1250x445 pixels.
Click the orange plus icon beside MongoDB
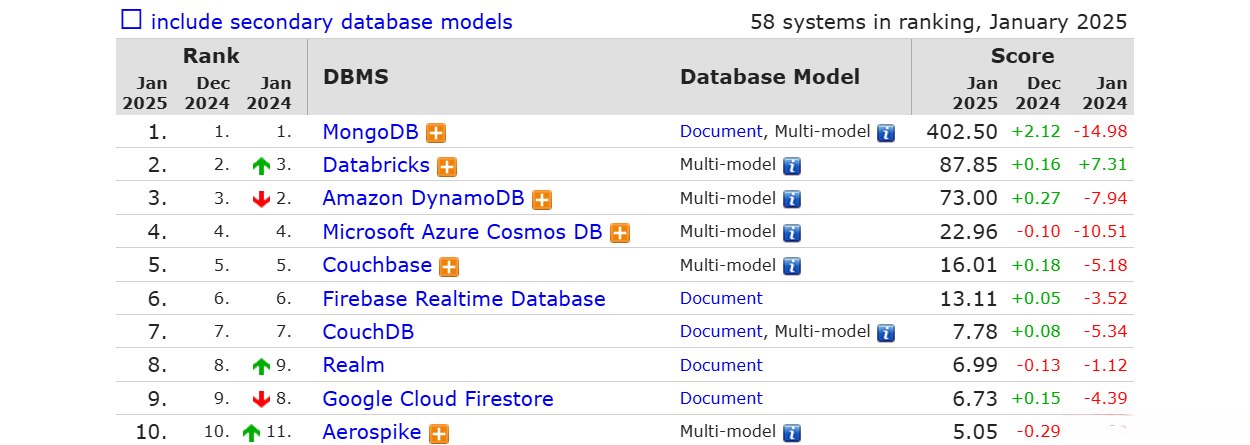coord(436,132)
